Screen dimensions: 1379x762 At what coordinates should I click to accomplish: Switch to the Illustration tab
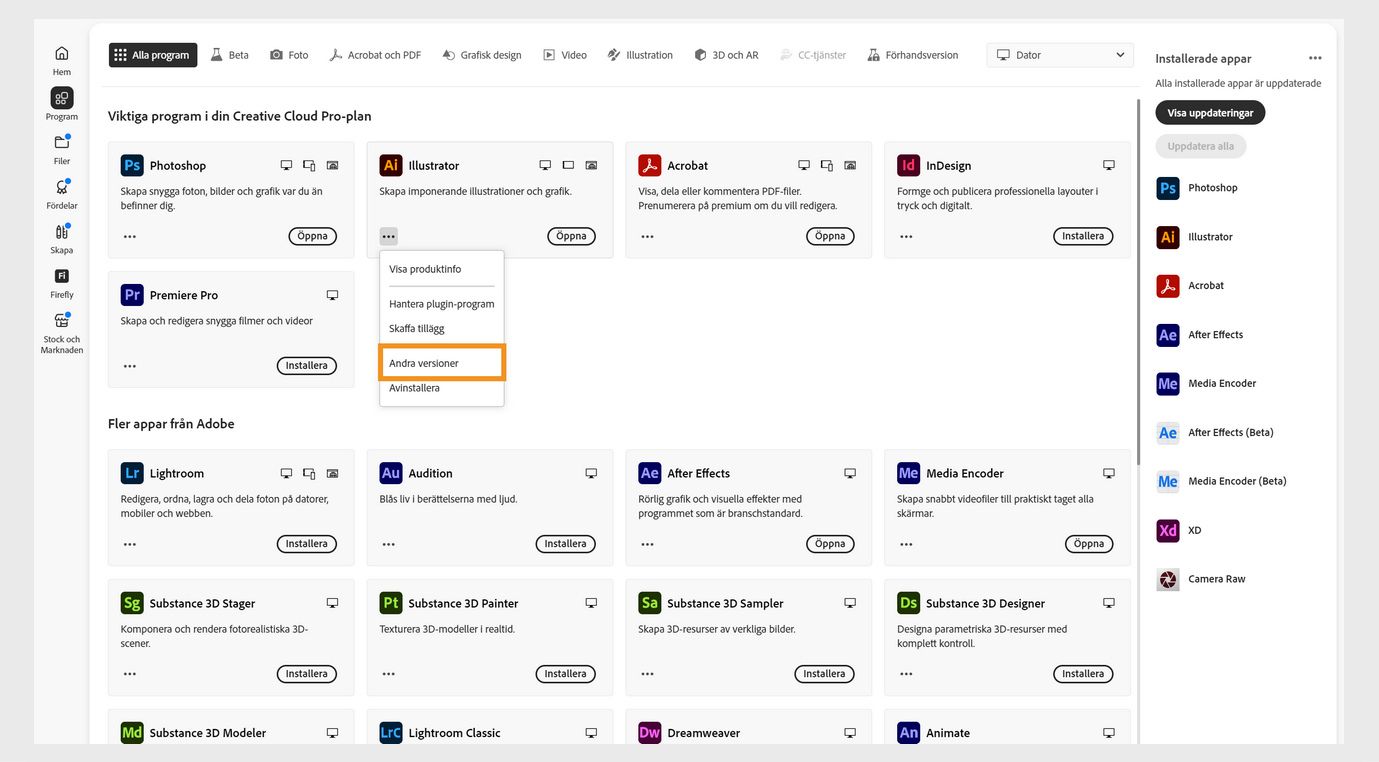[641, 55]
